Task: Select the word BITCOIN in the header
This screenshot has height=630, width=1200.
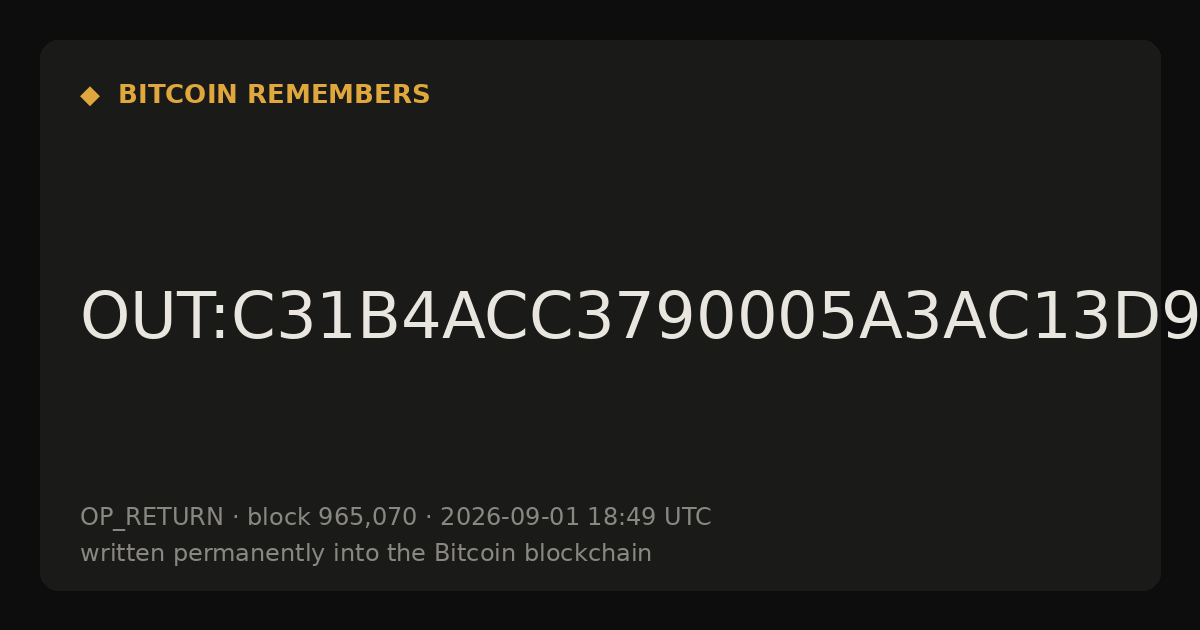Action: 179,95
